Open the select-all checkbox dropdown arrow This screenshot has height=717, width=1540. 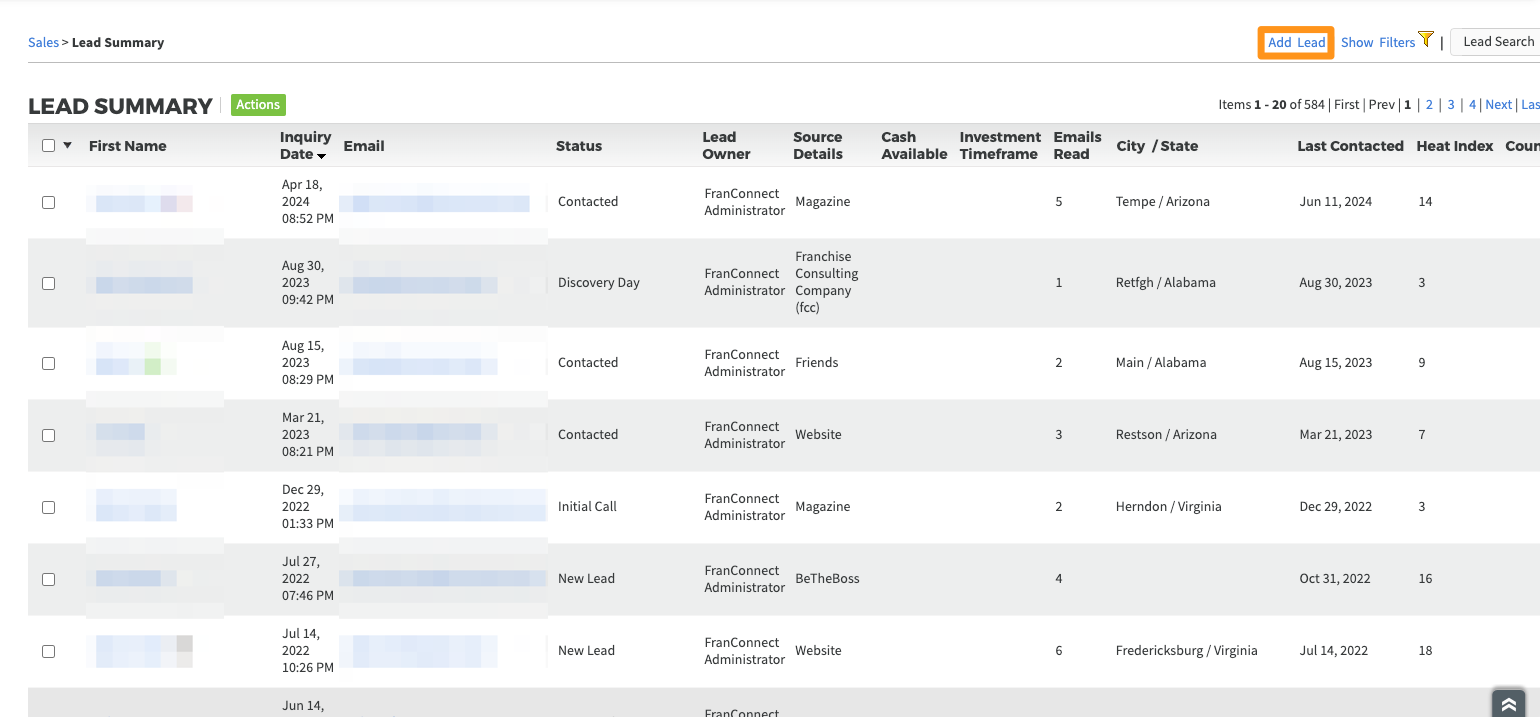tap(68, 146)
